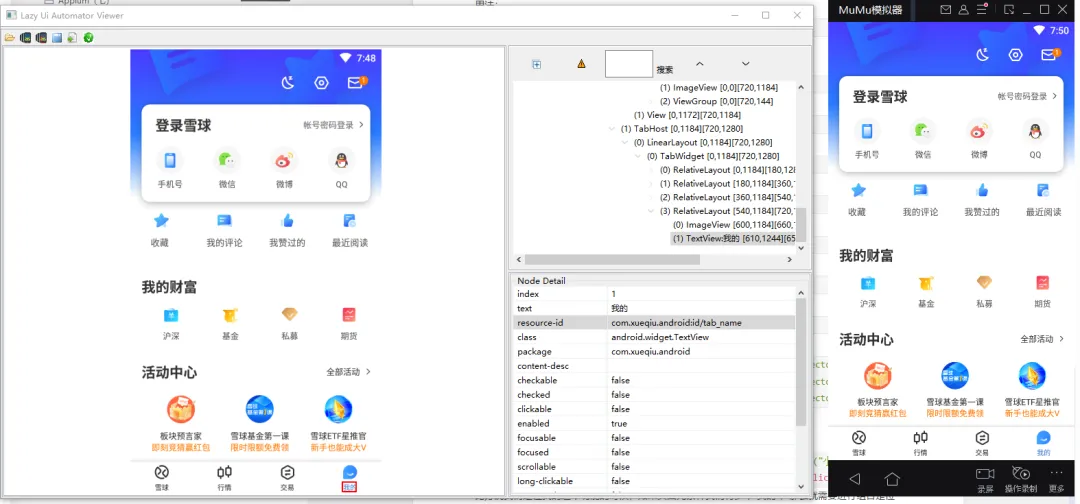Click the yellow warning triangle icon

pos(581,64)
